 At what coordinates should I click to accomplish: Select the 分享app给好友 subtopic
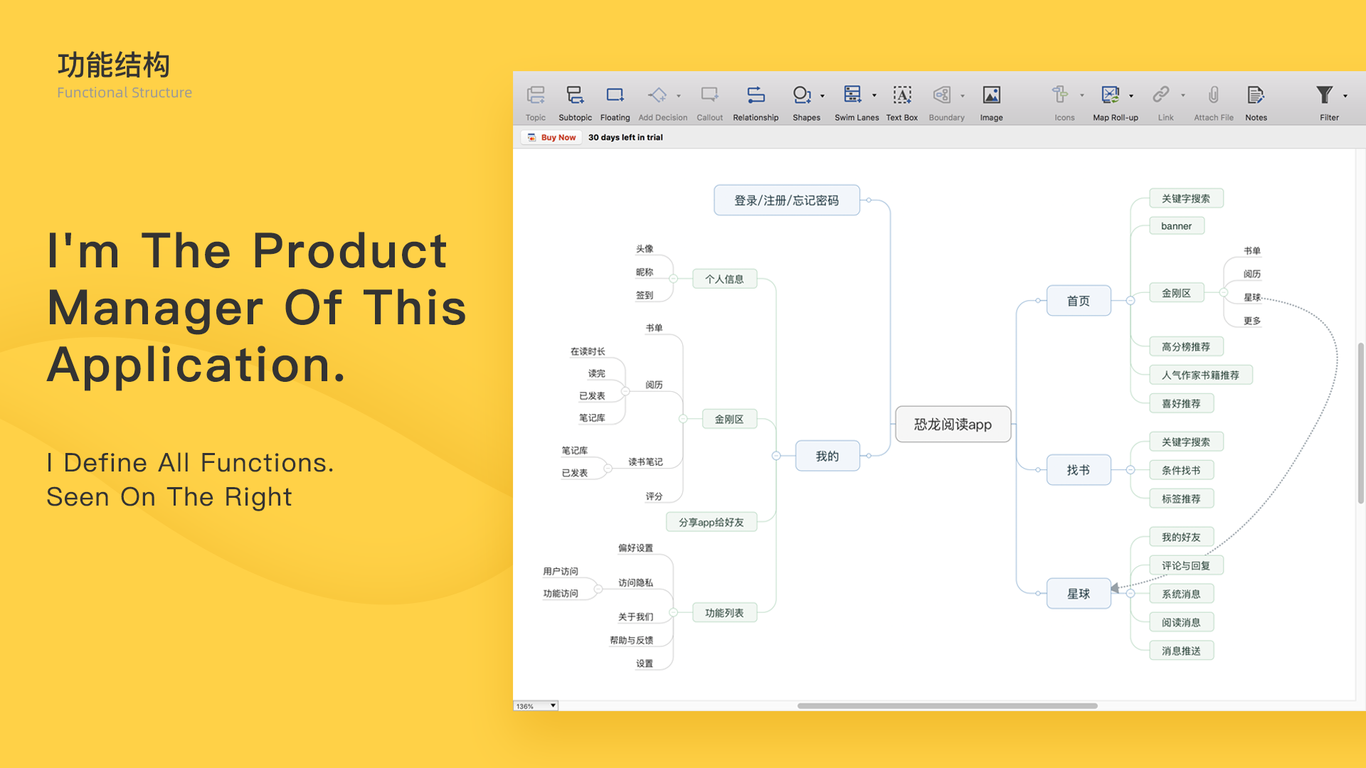click(x=711, y=522)
